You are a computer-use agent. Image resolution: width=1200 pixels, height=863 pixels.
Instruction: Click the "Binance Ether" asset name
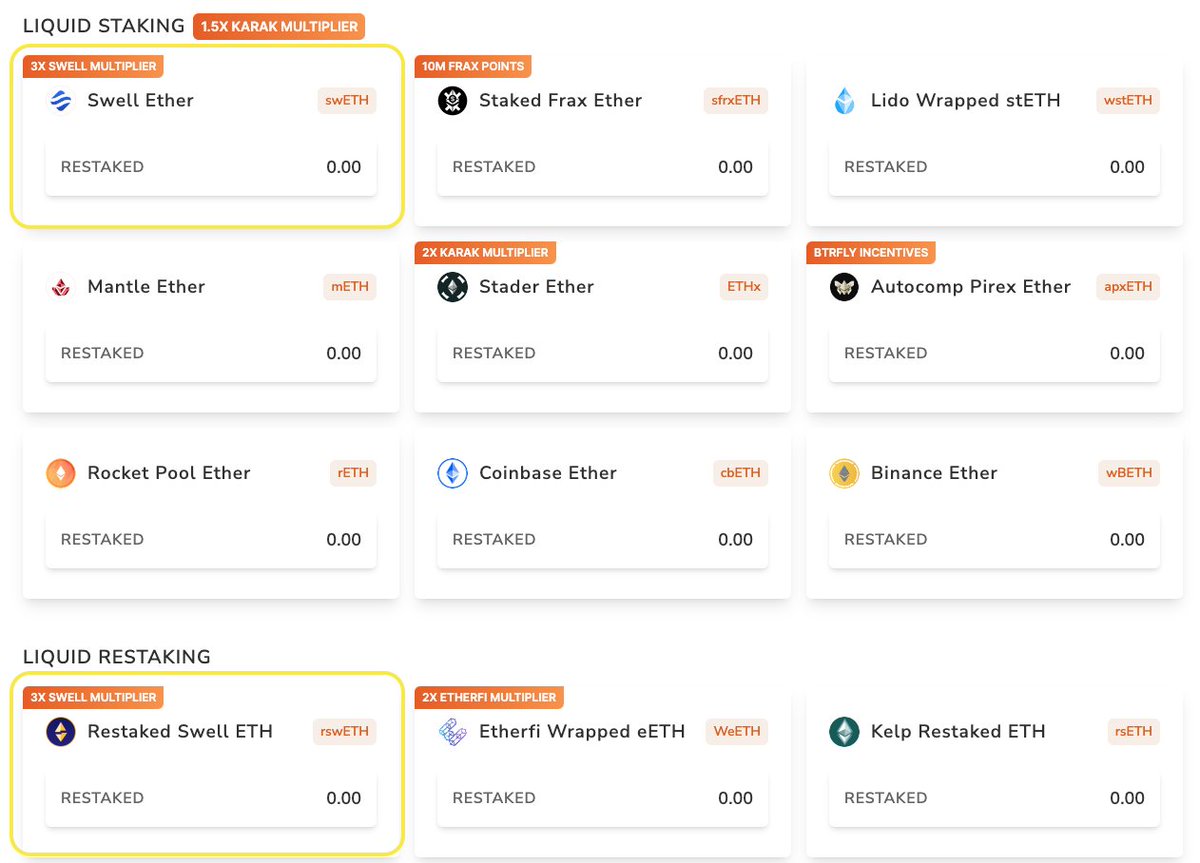934,472
